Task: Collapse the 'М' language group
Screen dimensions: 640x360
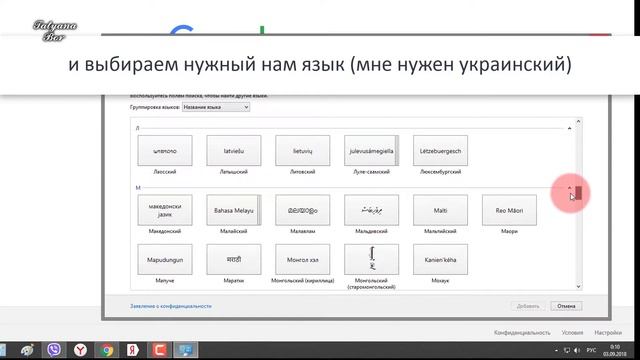Action: pyautogui.click(x=569, y=188)
